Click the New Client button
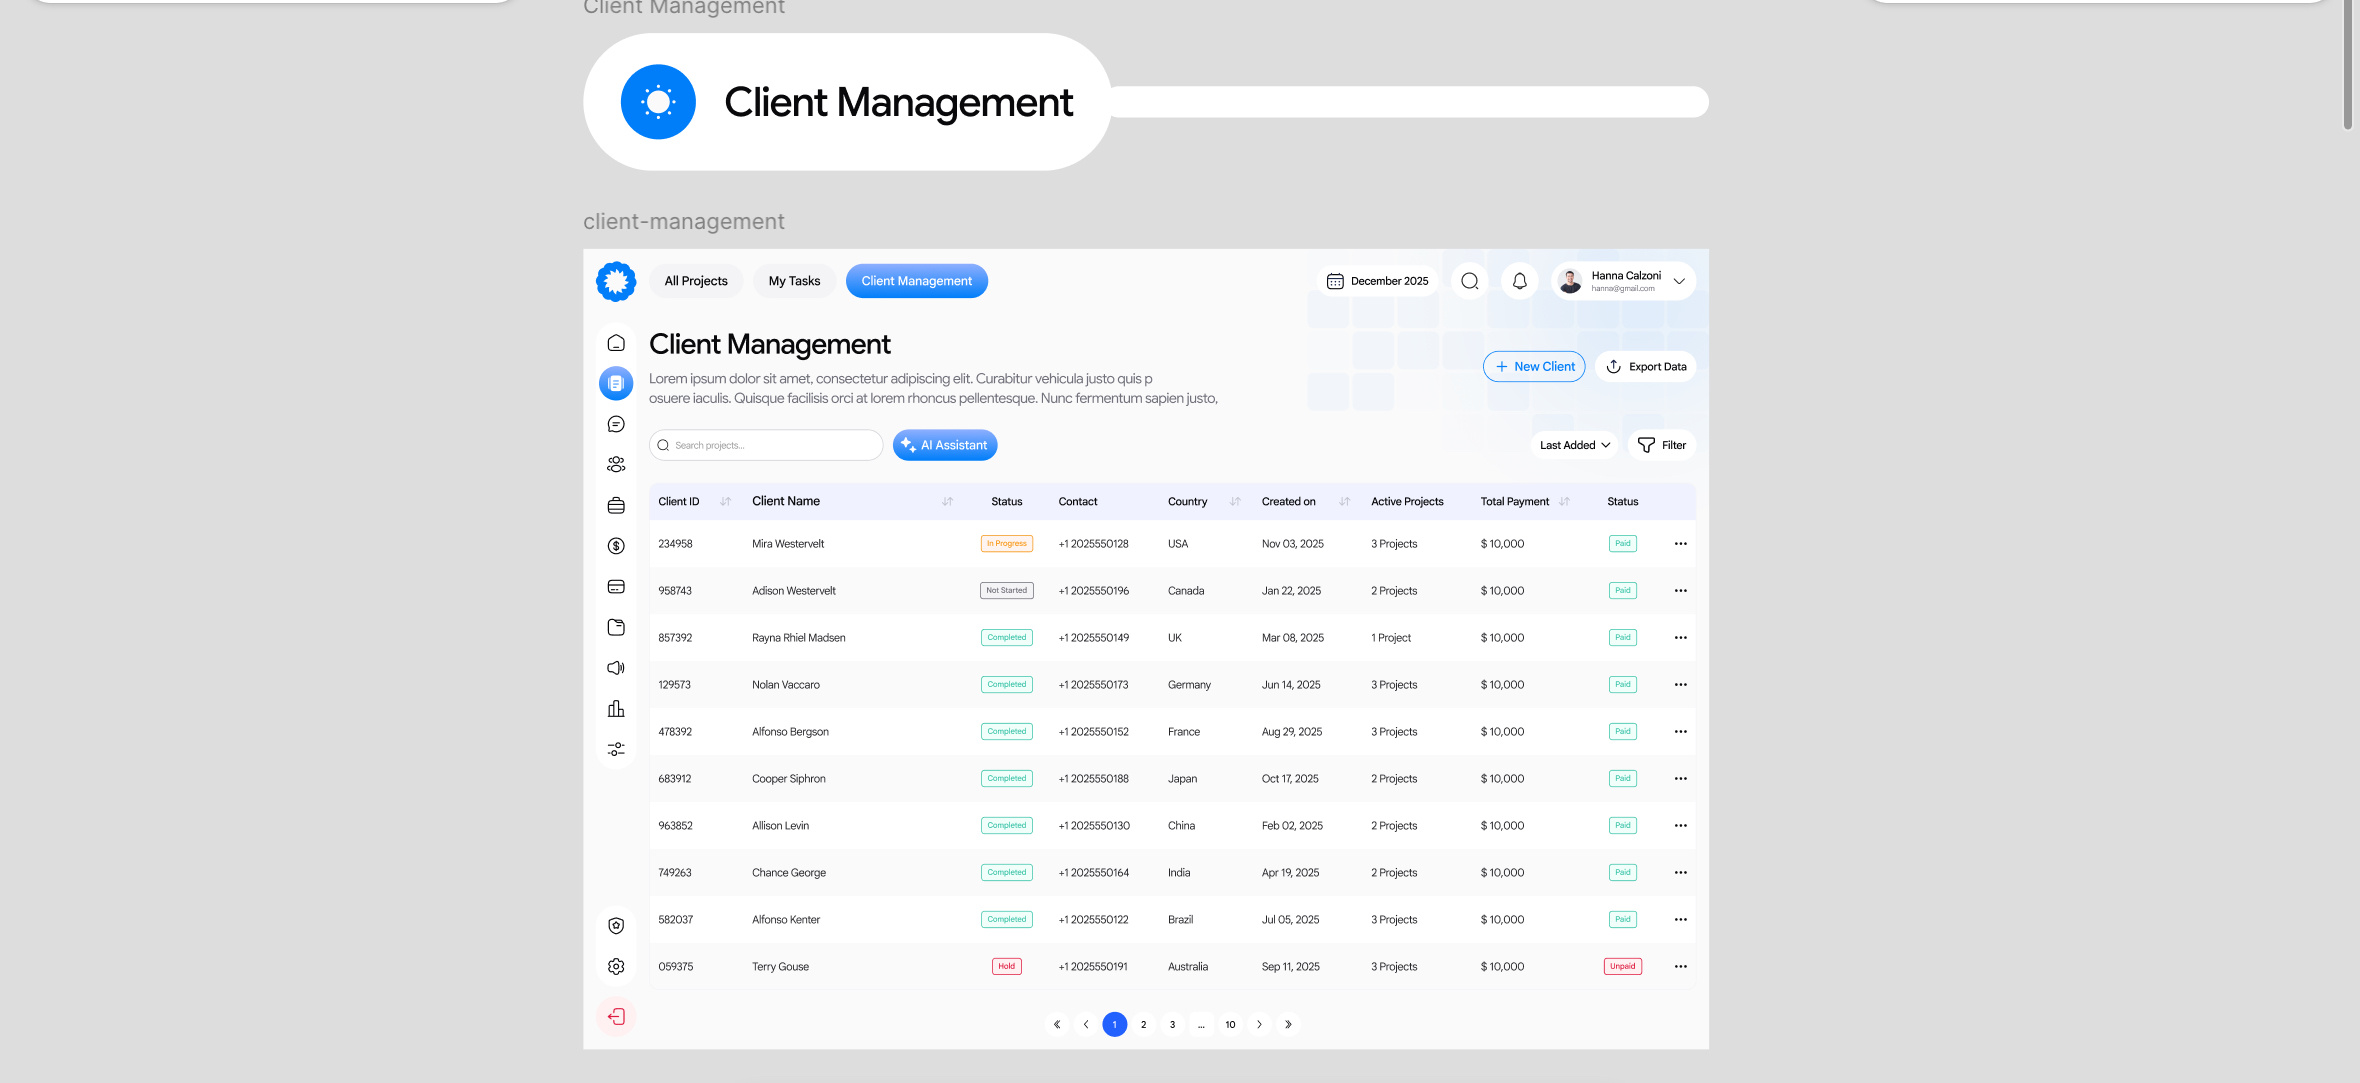The height and width of the screenshot is (1083, 2360). coord(1534,366)
